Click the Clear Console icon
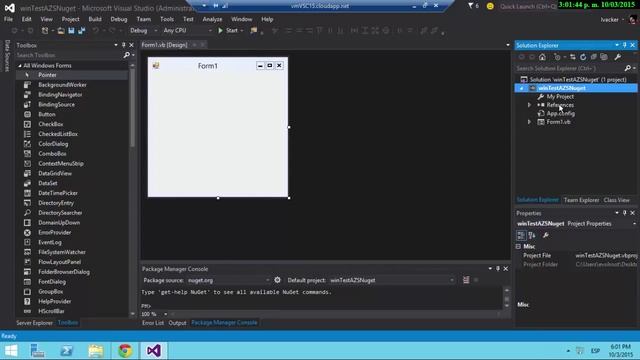Viewport: 640px width, 360px height. click(x=466, y=280)
